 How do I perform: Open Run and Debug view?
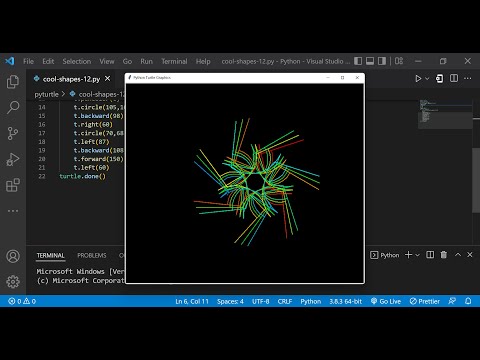click(13, 159)
